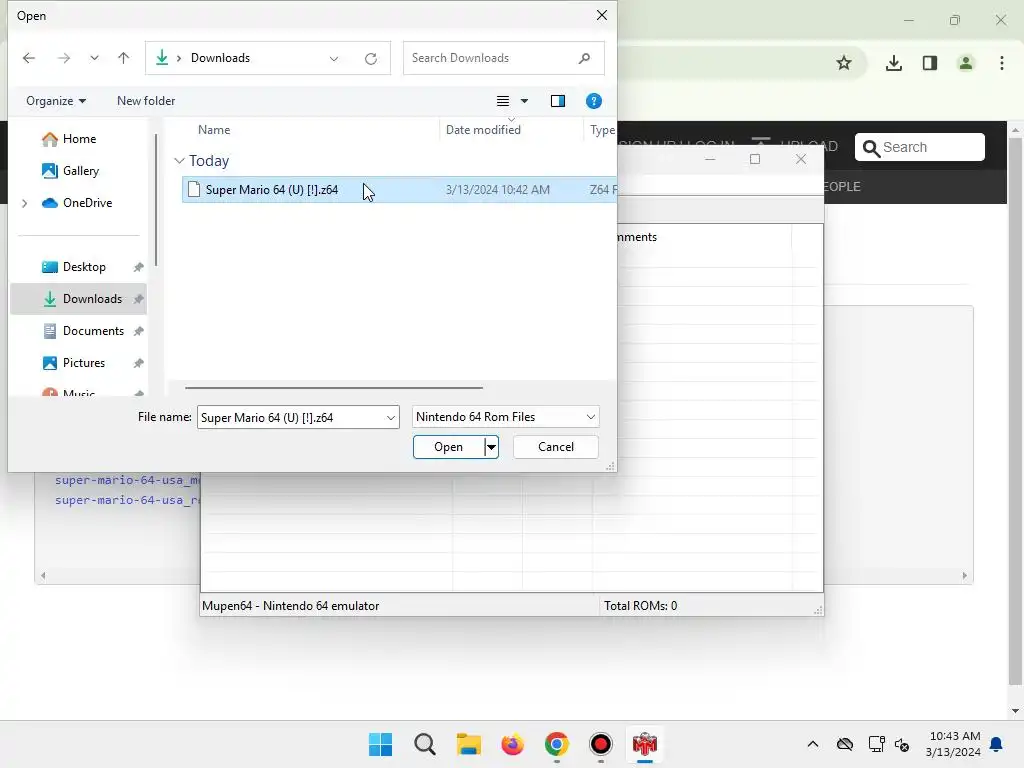Click Total ROMs: 0 in Mupen64 status bar
1024x768 pixels.
(x=640, y=606)
